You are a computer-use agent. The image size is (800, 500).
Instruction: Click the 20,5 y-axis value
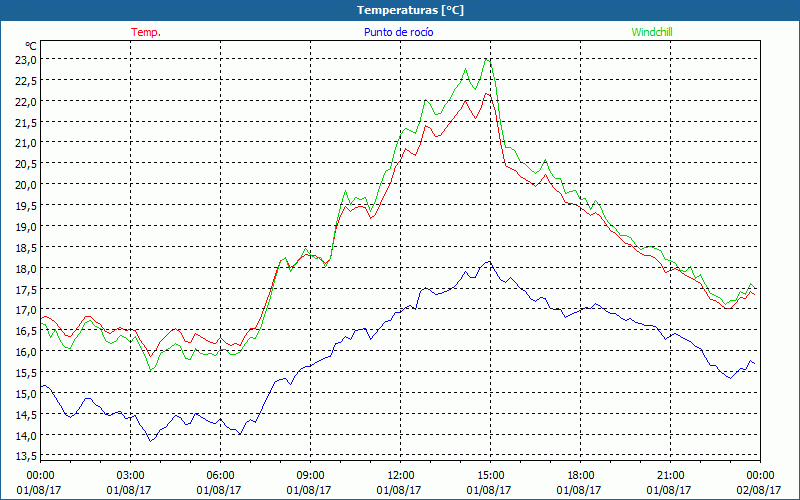tap(27, 163)
